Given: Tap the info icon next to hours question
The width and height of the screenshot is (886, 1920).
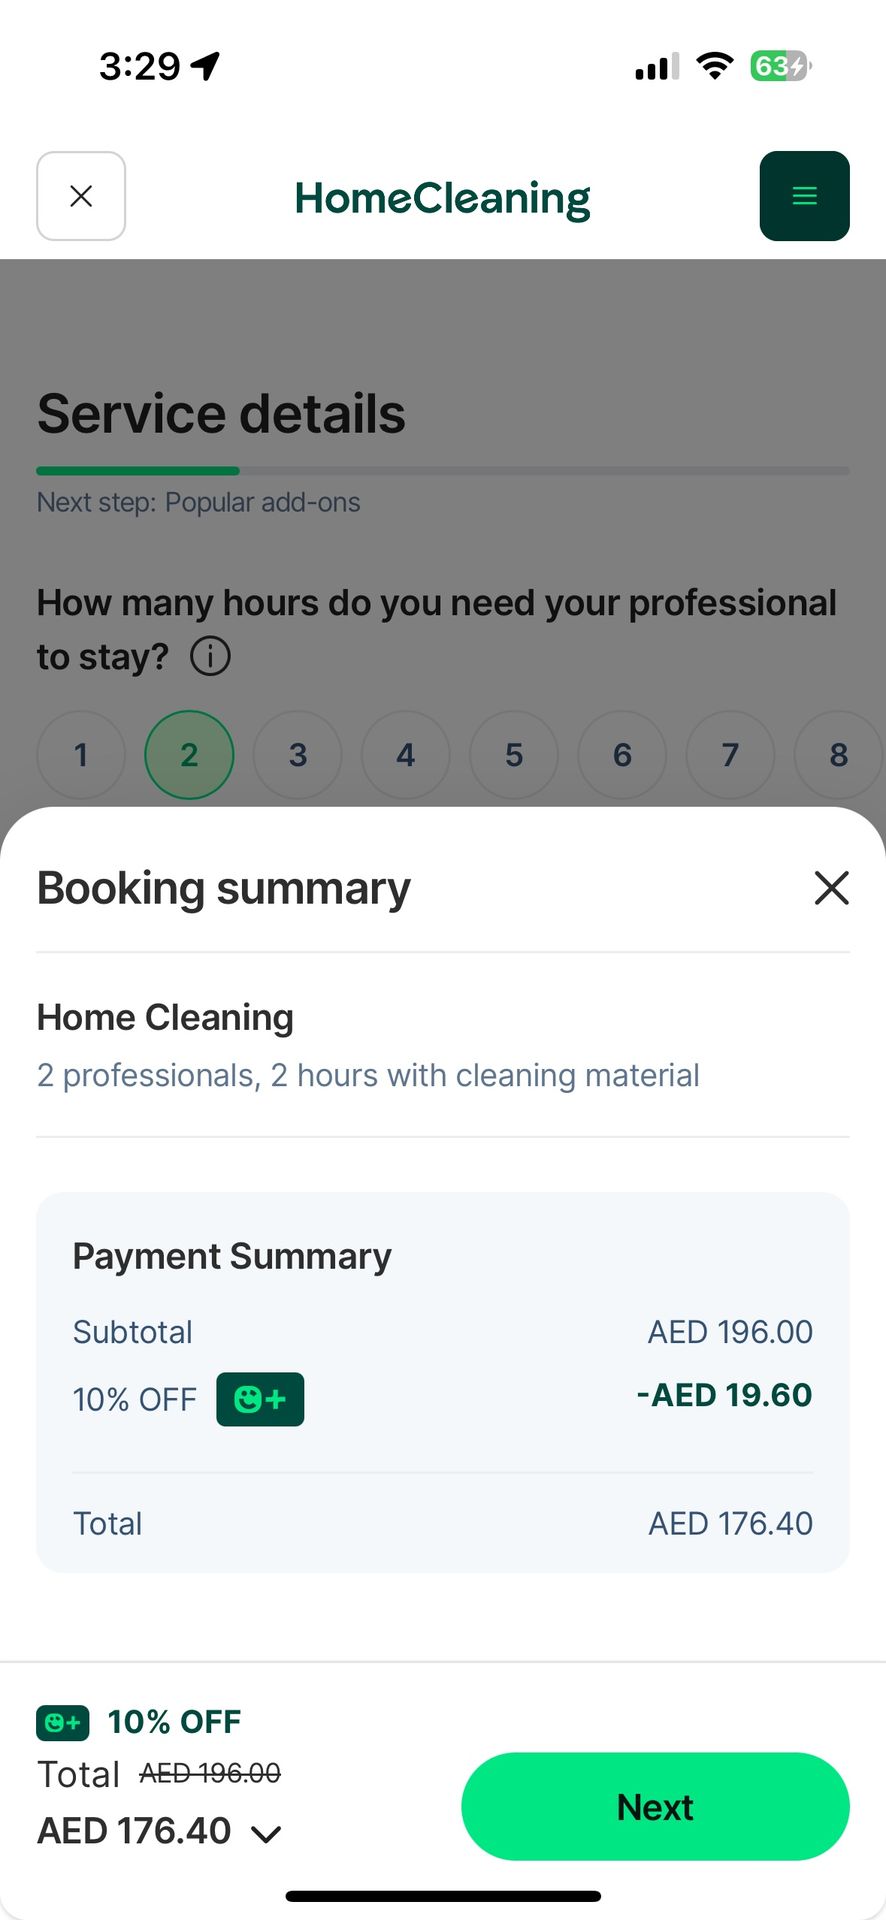Looking at the screenshot, I should (210, 657).
